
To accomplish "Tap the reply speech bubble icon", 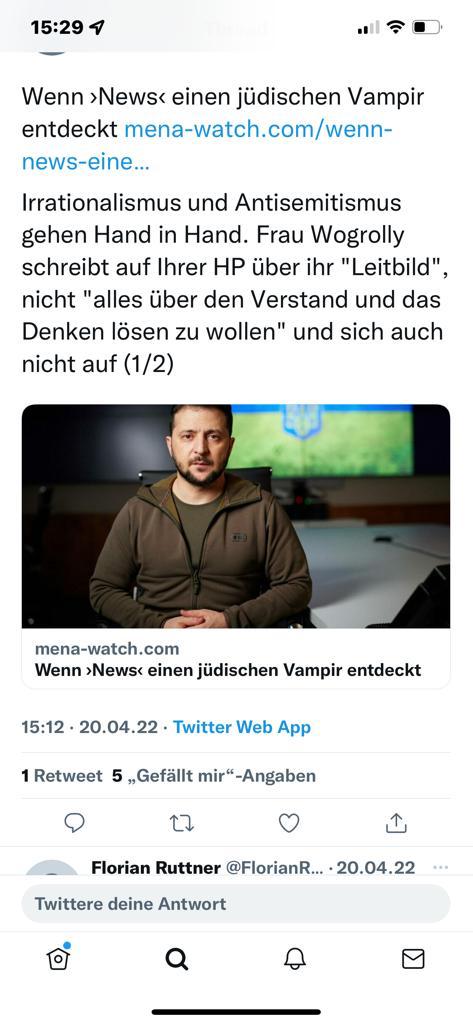I will pos(74,823).
